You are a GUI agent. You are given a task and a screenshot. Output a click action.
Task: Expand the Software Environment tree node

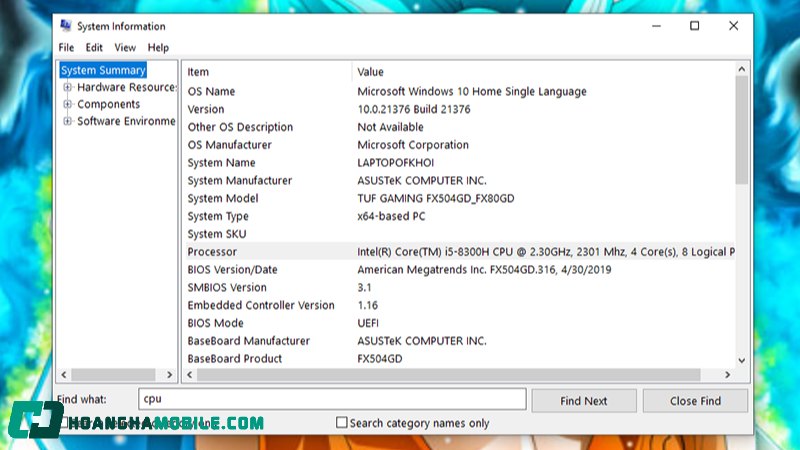(x=68, y=121)
